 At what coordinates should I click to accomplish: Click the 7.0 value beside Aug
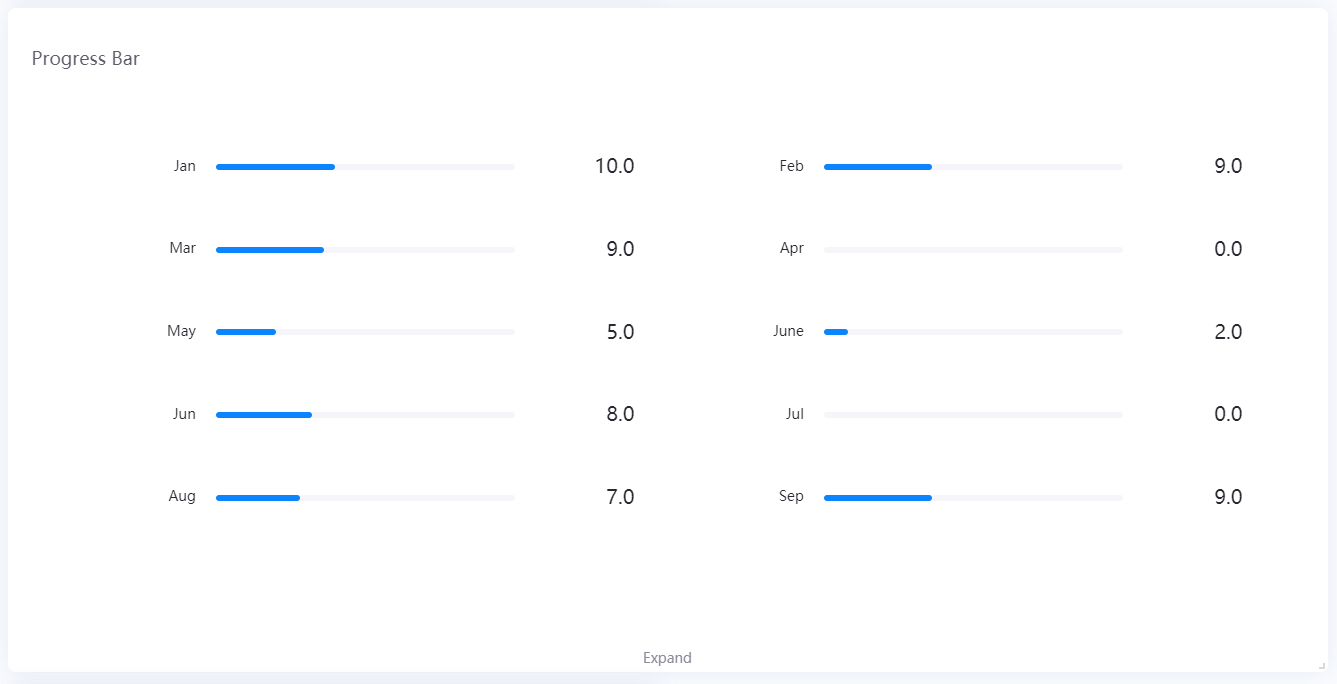click(x=620, y=497)
